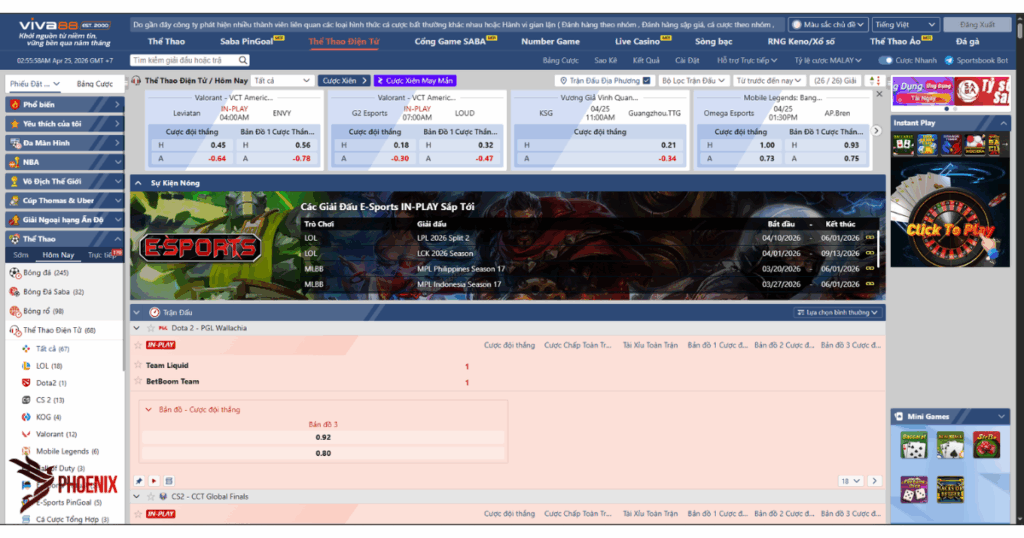Switch to the Sớm tab
Screen dimensions: 1024x538
coord(20,255)
